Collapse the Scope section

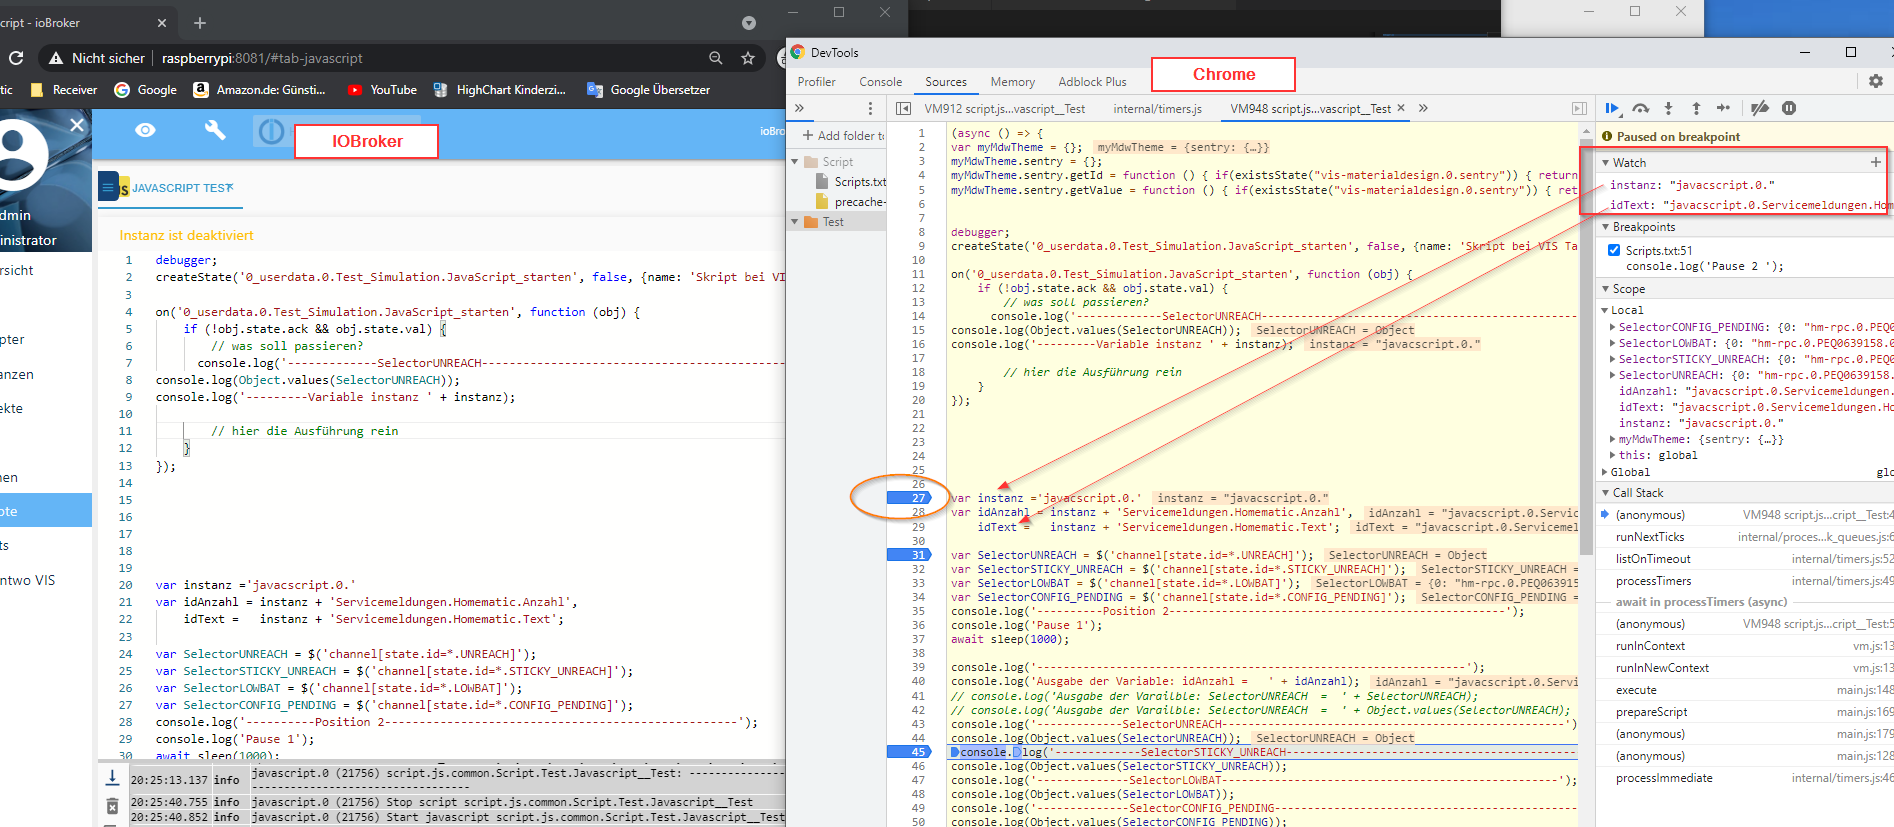click(1606, 289)
